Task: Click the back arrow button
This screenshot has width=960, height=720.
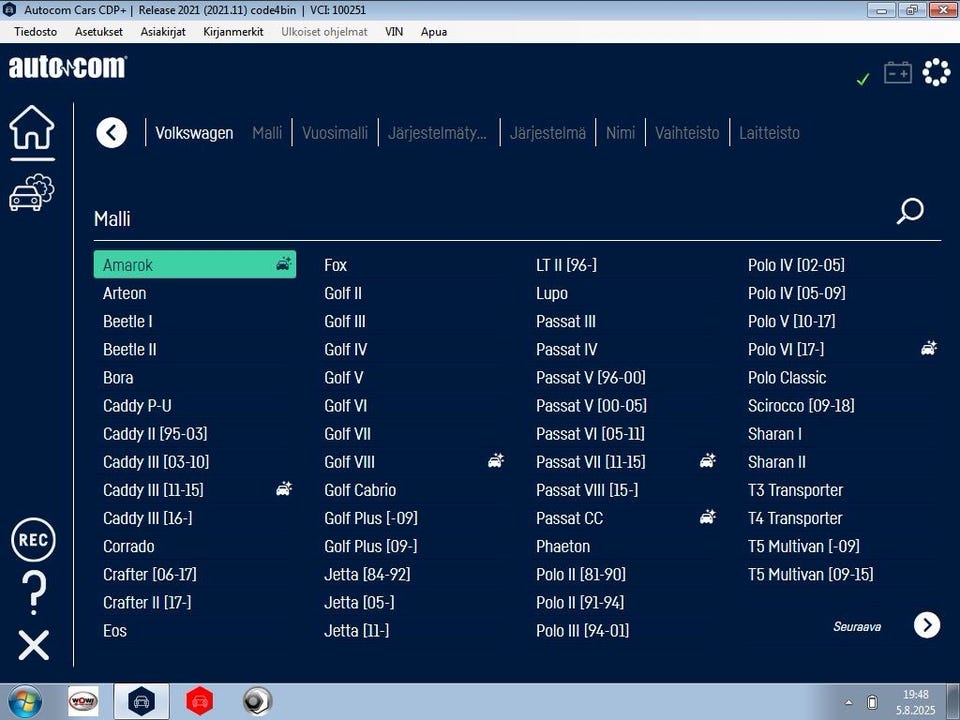Action: 111,132
